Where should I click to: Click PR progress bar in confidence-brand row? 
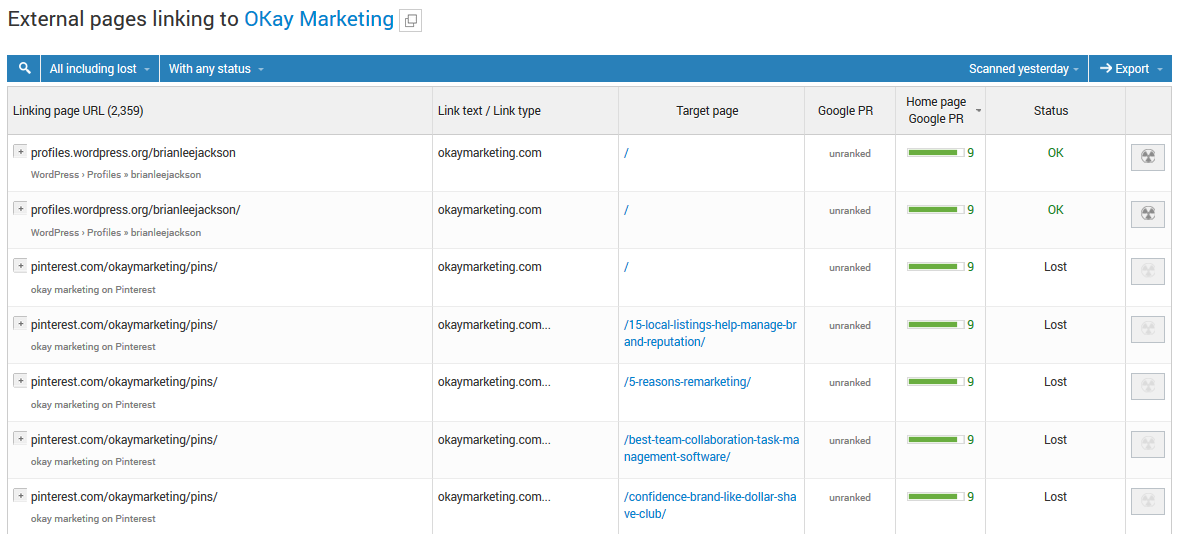tap(935, 497)
